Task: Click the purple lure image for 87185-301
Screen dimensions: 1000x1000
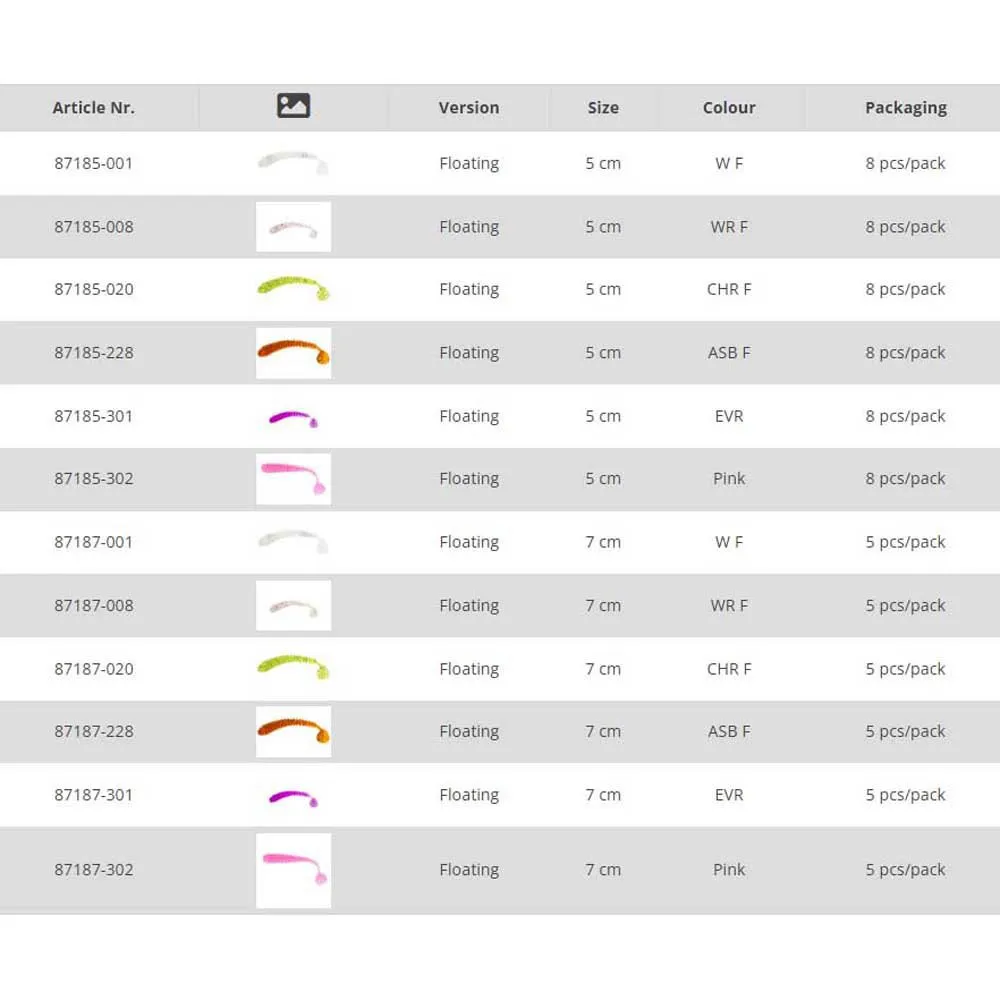Action: click(293, 417)
